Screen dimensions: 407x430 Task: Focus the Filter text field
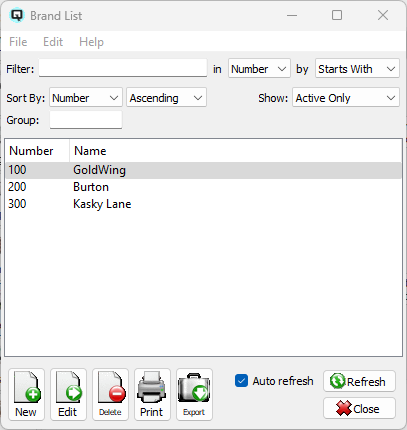click(123, 68)
